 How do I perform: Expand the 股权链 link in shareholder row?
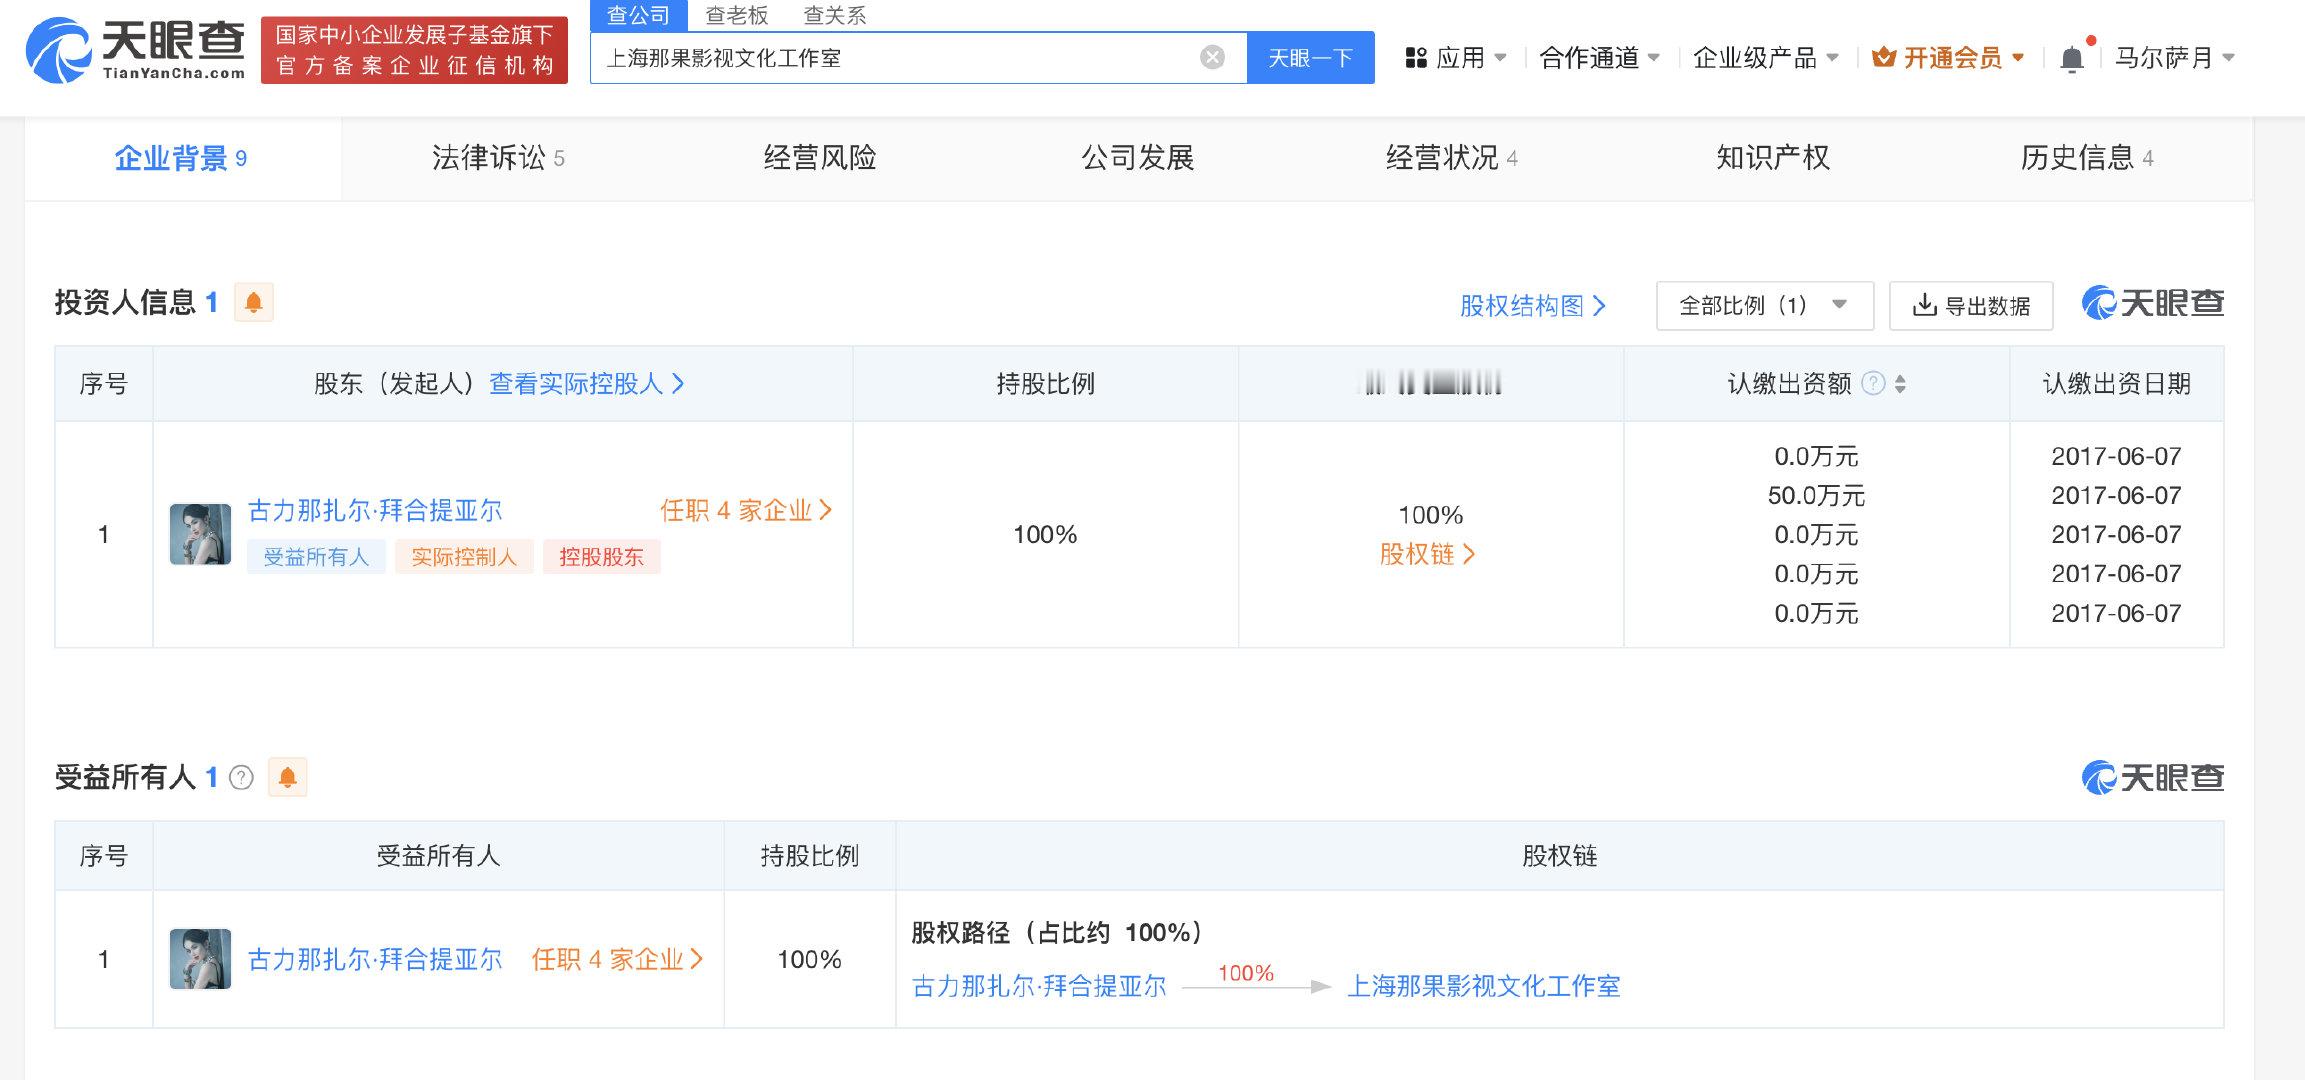tap(1428, 554)
